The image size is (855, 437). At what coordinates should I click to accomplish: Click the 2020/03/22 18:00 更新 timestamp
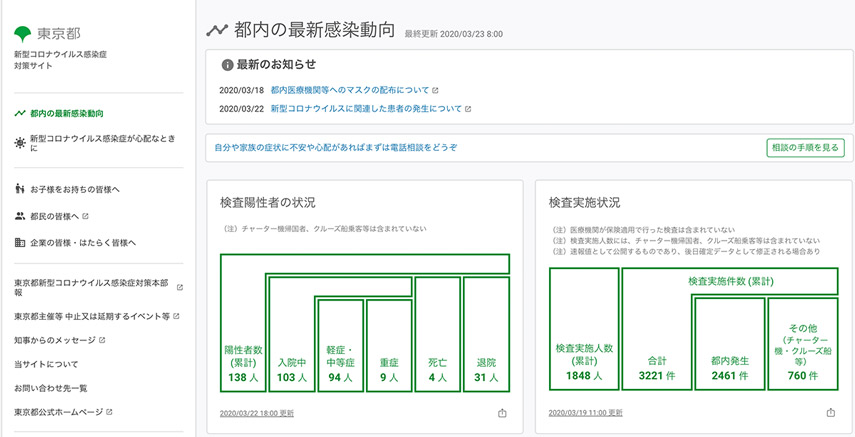pos(256,412)
